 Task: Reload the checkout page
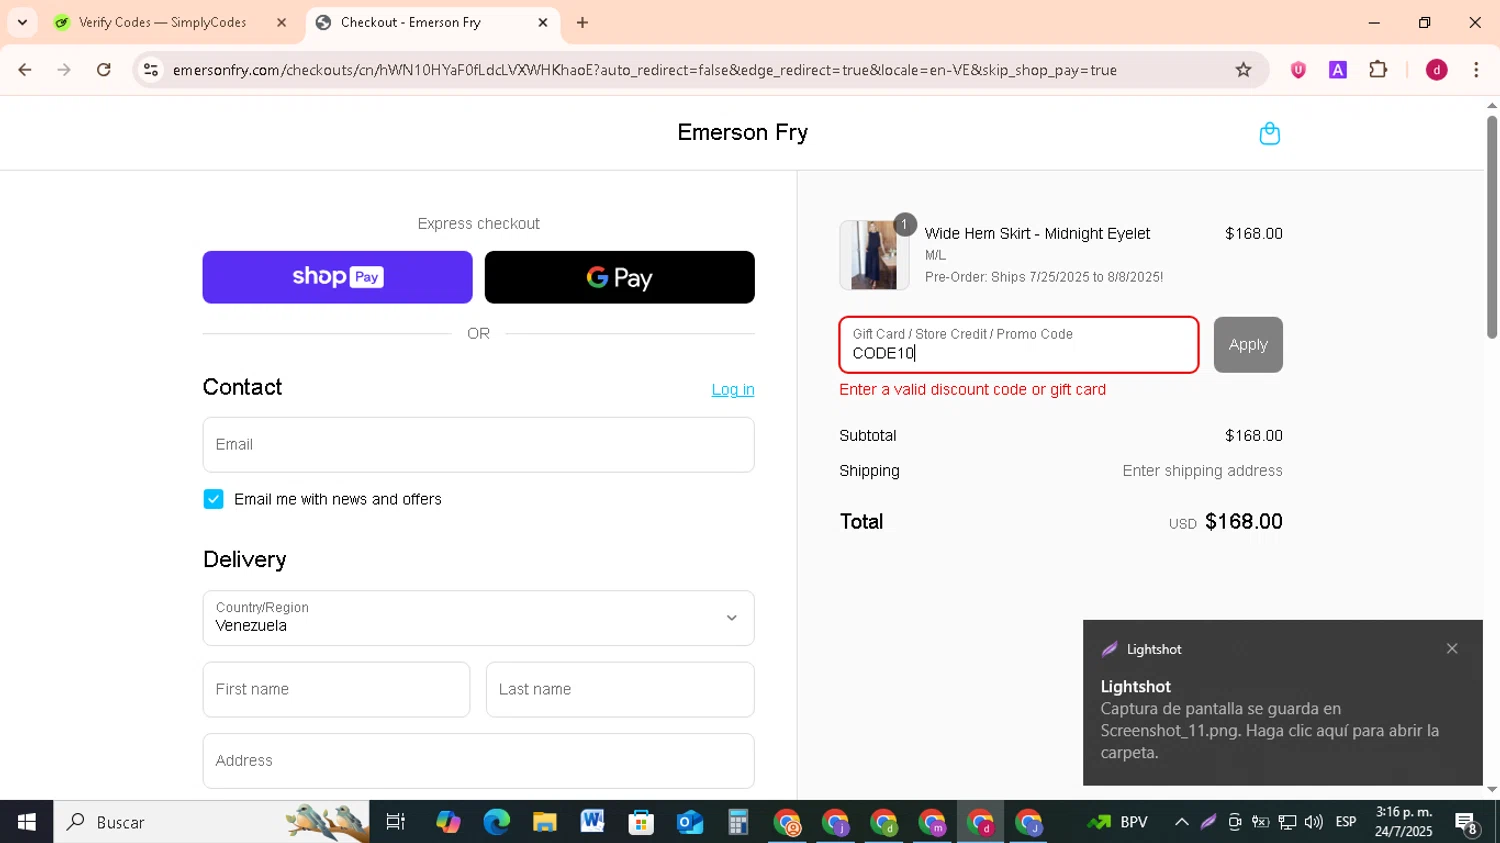tap(104, 70)
